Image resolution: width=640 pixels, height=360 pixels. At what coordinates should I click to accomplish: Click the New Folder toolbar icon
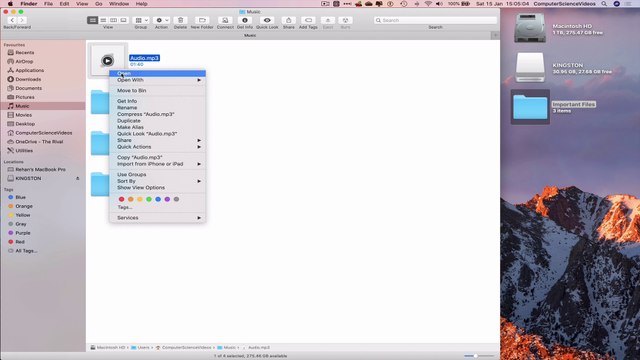pyautogui.click(x=202, y=20)
